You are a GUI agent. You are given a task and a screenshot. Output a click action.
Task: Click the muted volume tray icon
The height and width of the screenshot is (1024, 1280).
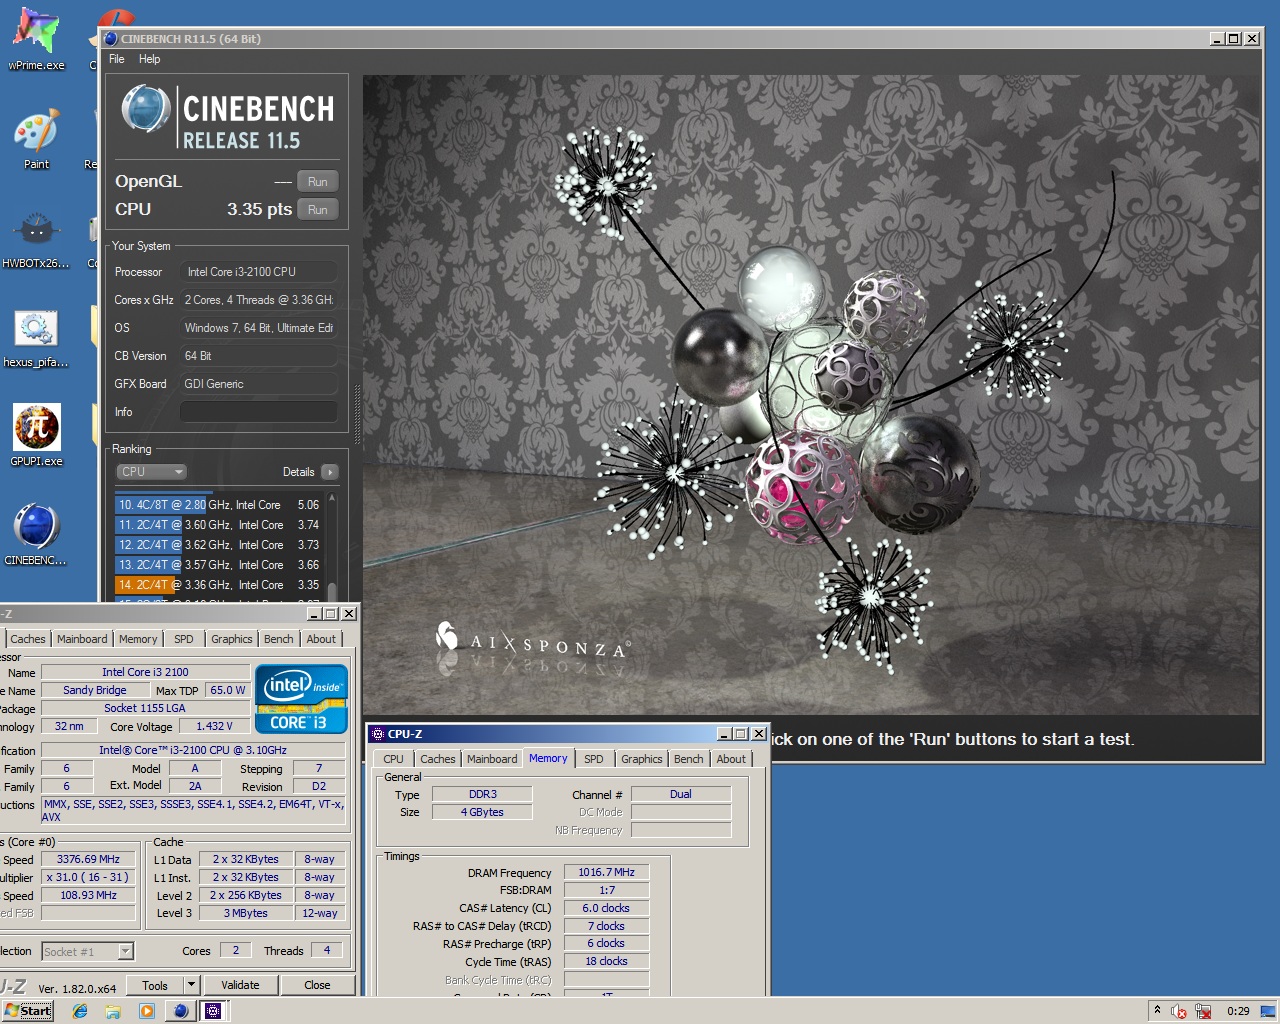point(1179,1011)
